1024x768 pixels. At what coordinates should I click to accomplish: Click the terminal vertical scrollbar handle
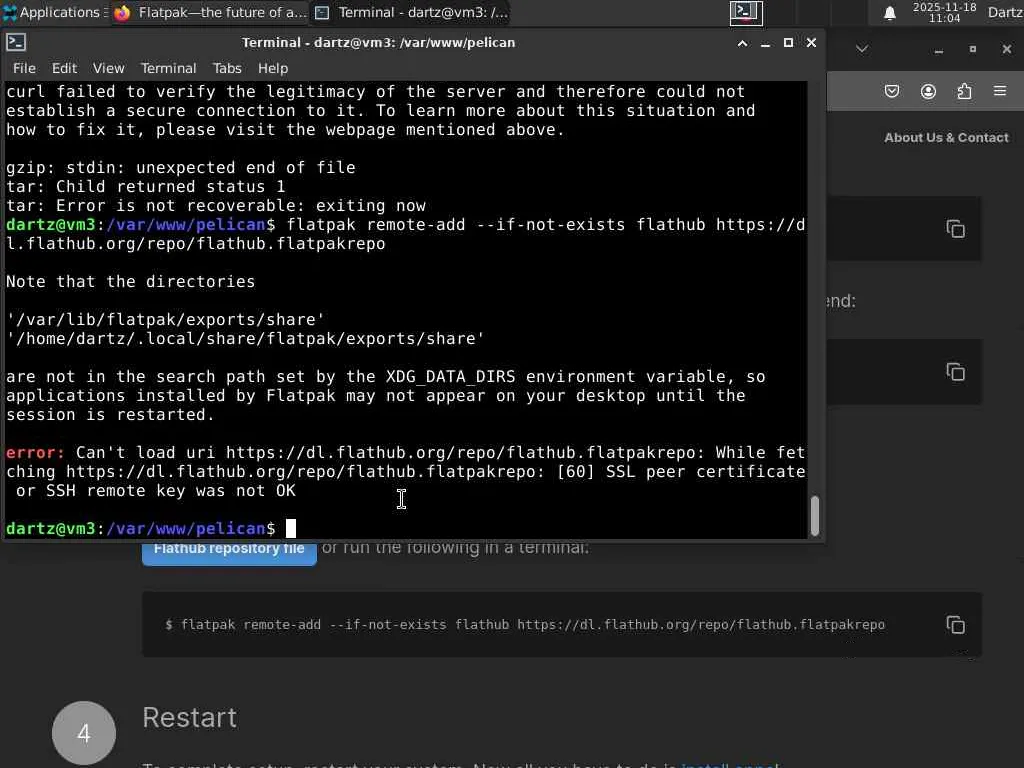pos(814,515)
